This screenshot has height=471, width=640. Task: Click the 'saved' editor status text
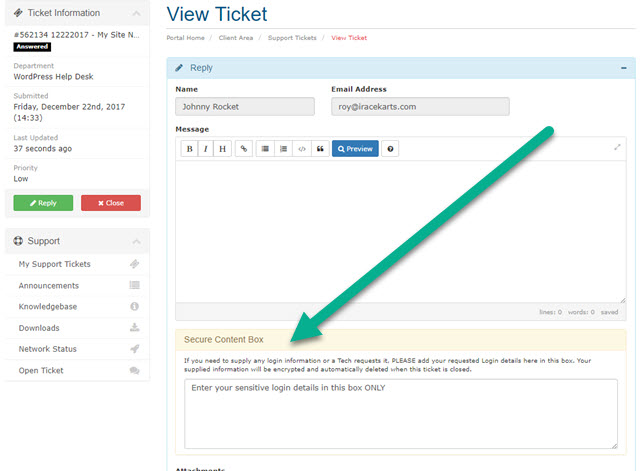pyautogui.click(x=609, y=312)
